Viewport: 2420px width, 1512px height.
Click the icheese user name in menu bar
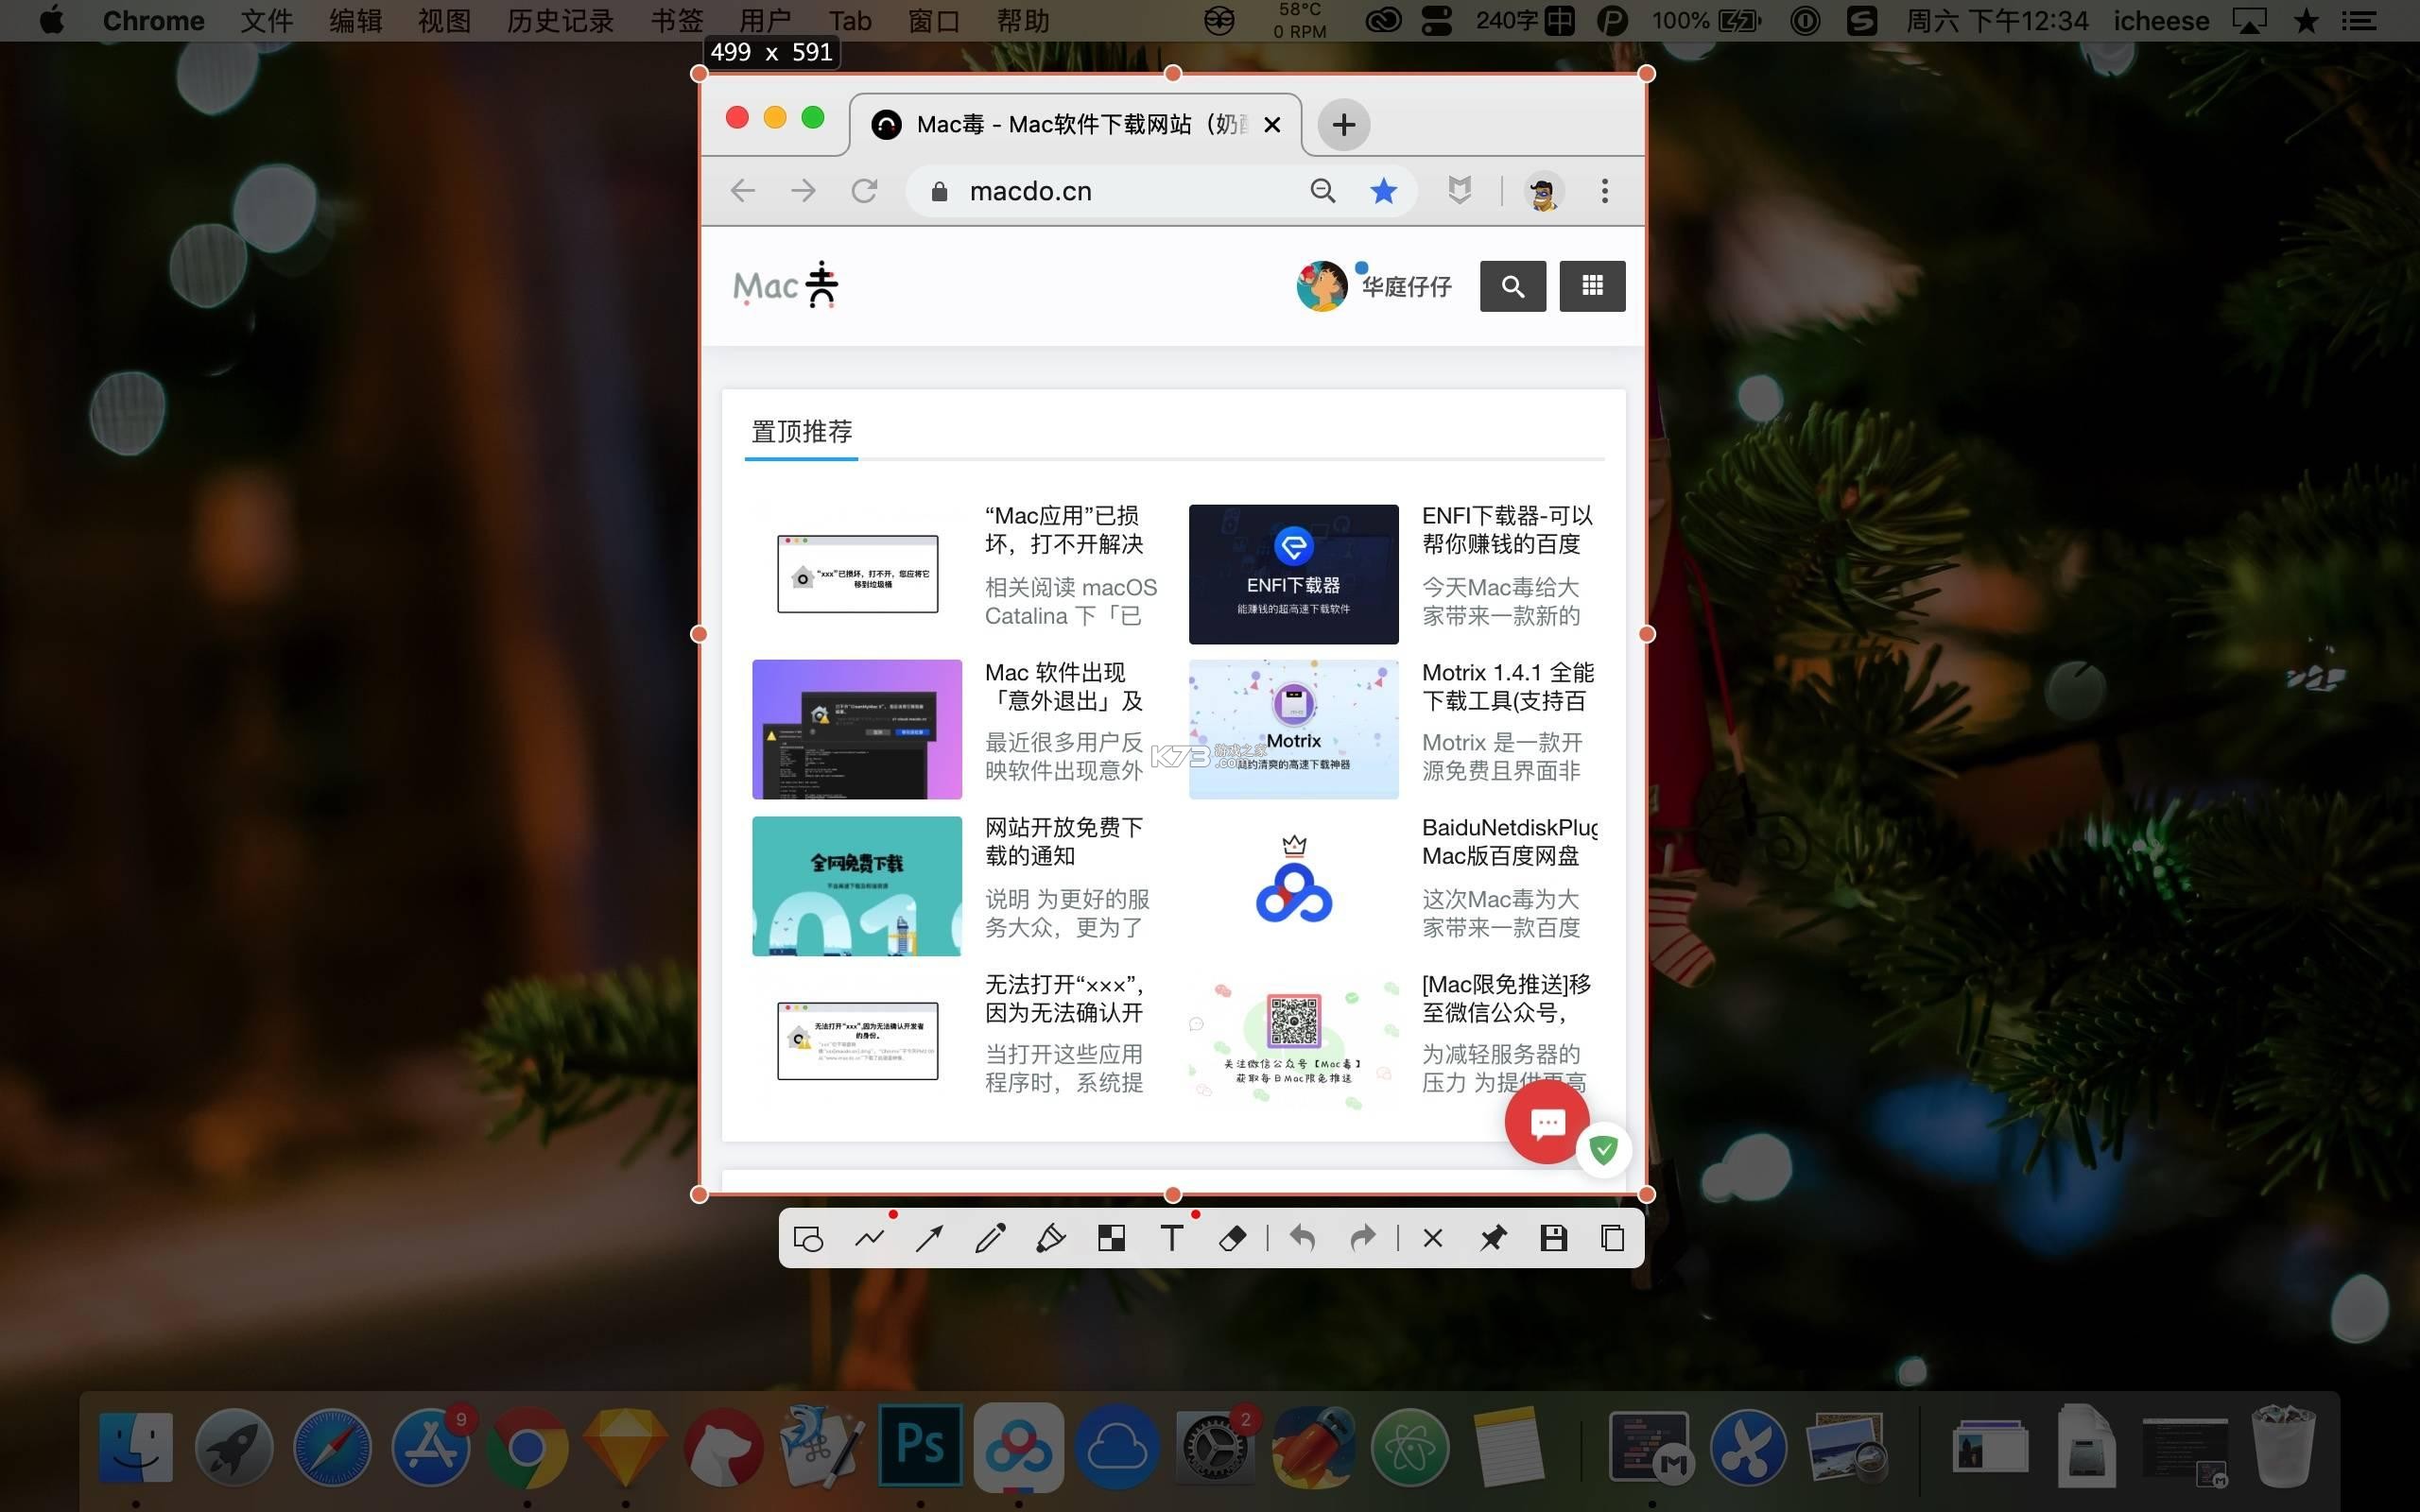click(x=2161, y=21)
